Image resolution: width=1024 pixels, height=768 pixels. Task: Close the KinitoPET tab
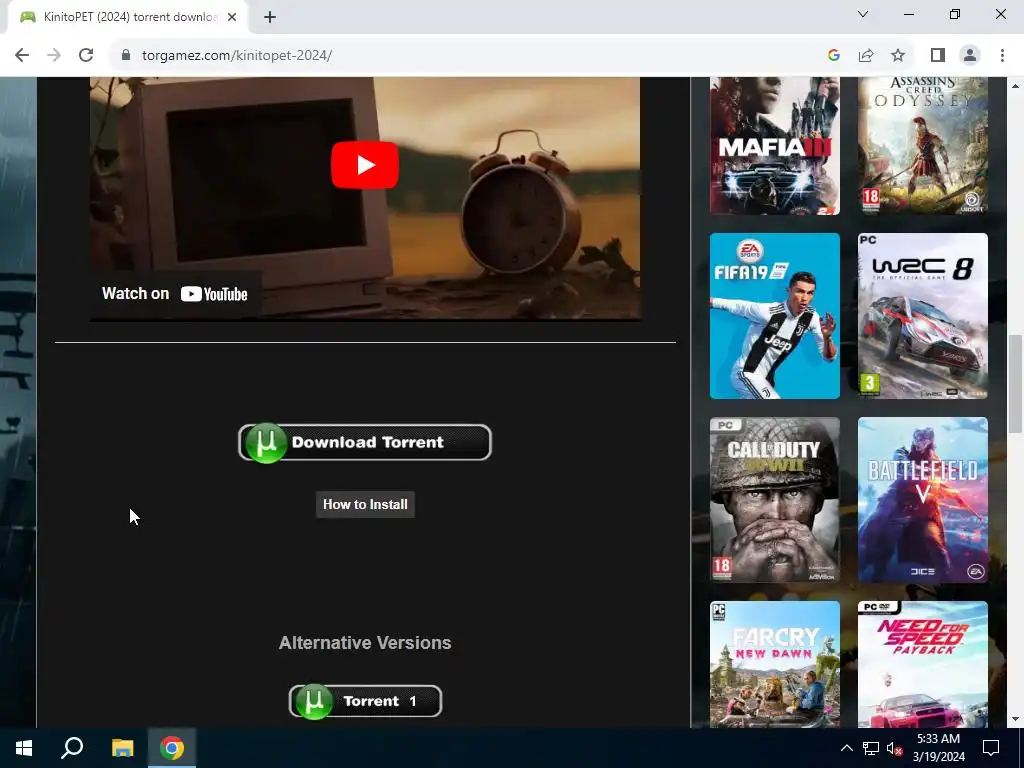232,18
